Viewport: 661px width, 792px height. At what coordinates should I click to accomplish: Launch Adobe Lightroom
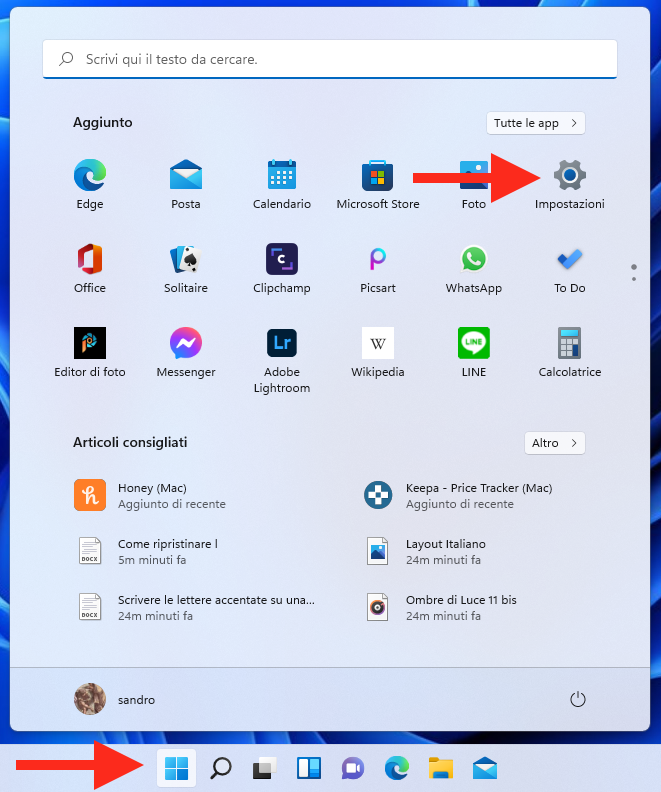282,360
